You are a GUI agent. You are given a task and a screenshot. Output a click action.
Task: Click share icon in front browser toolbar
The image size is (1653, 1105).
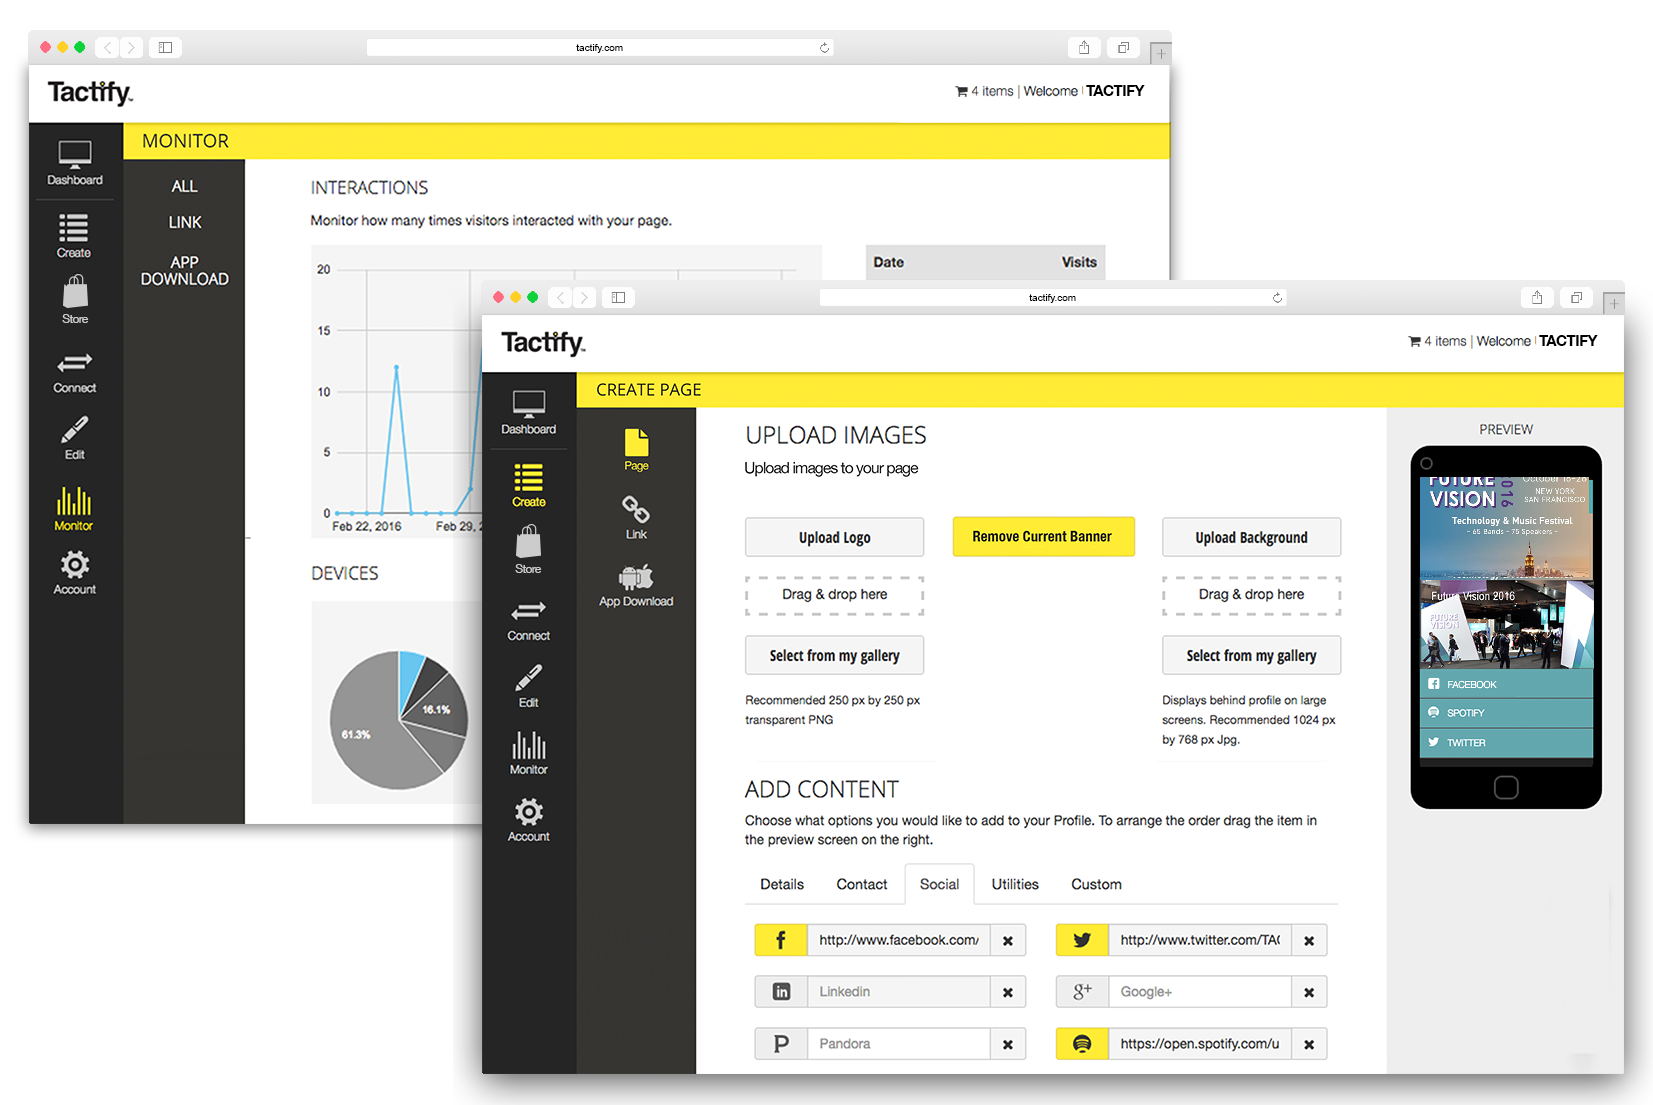pos(1537,297)
